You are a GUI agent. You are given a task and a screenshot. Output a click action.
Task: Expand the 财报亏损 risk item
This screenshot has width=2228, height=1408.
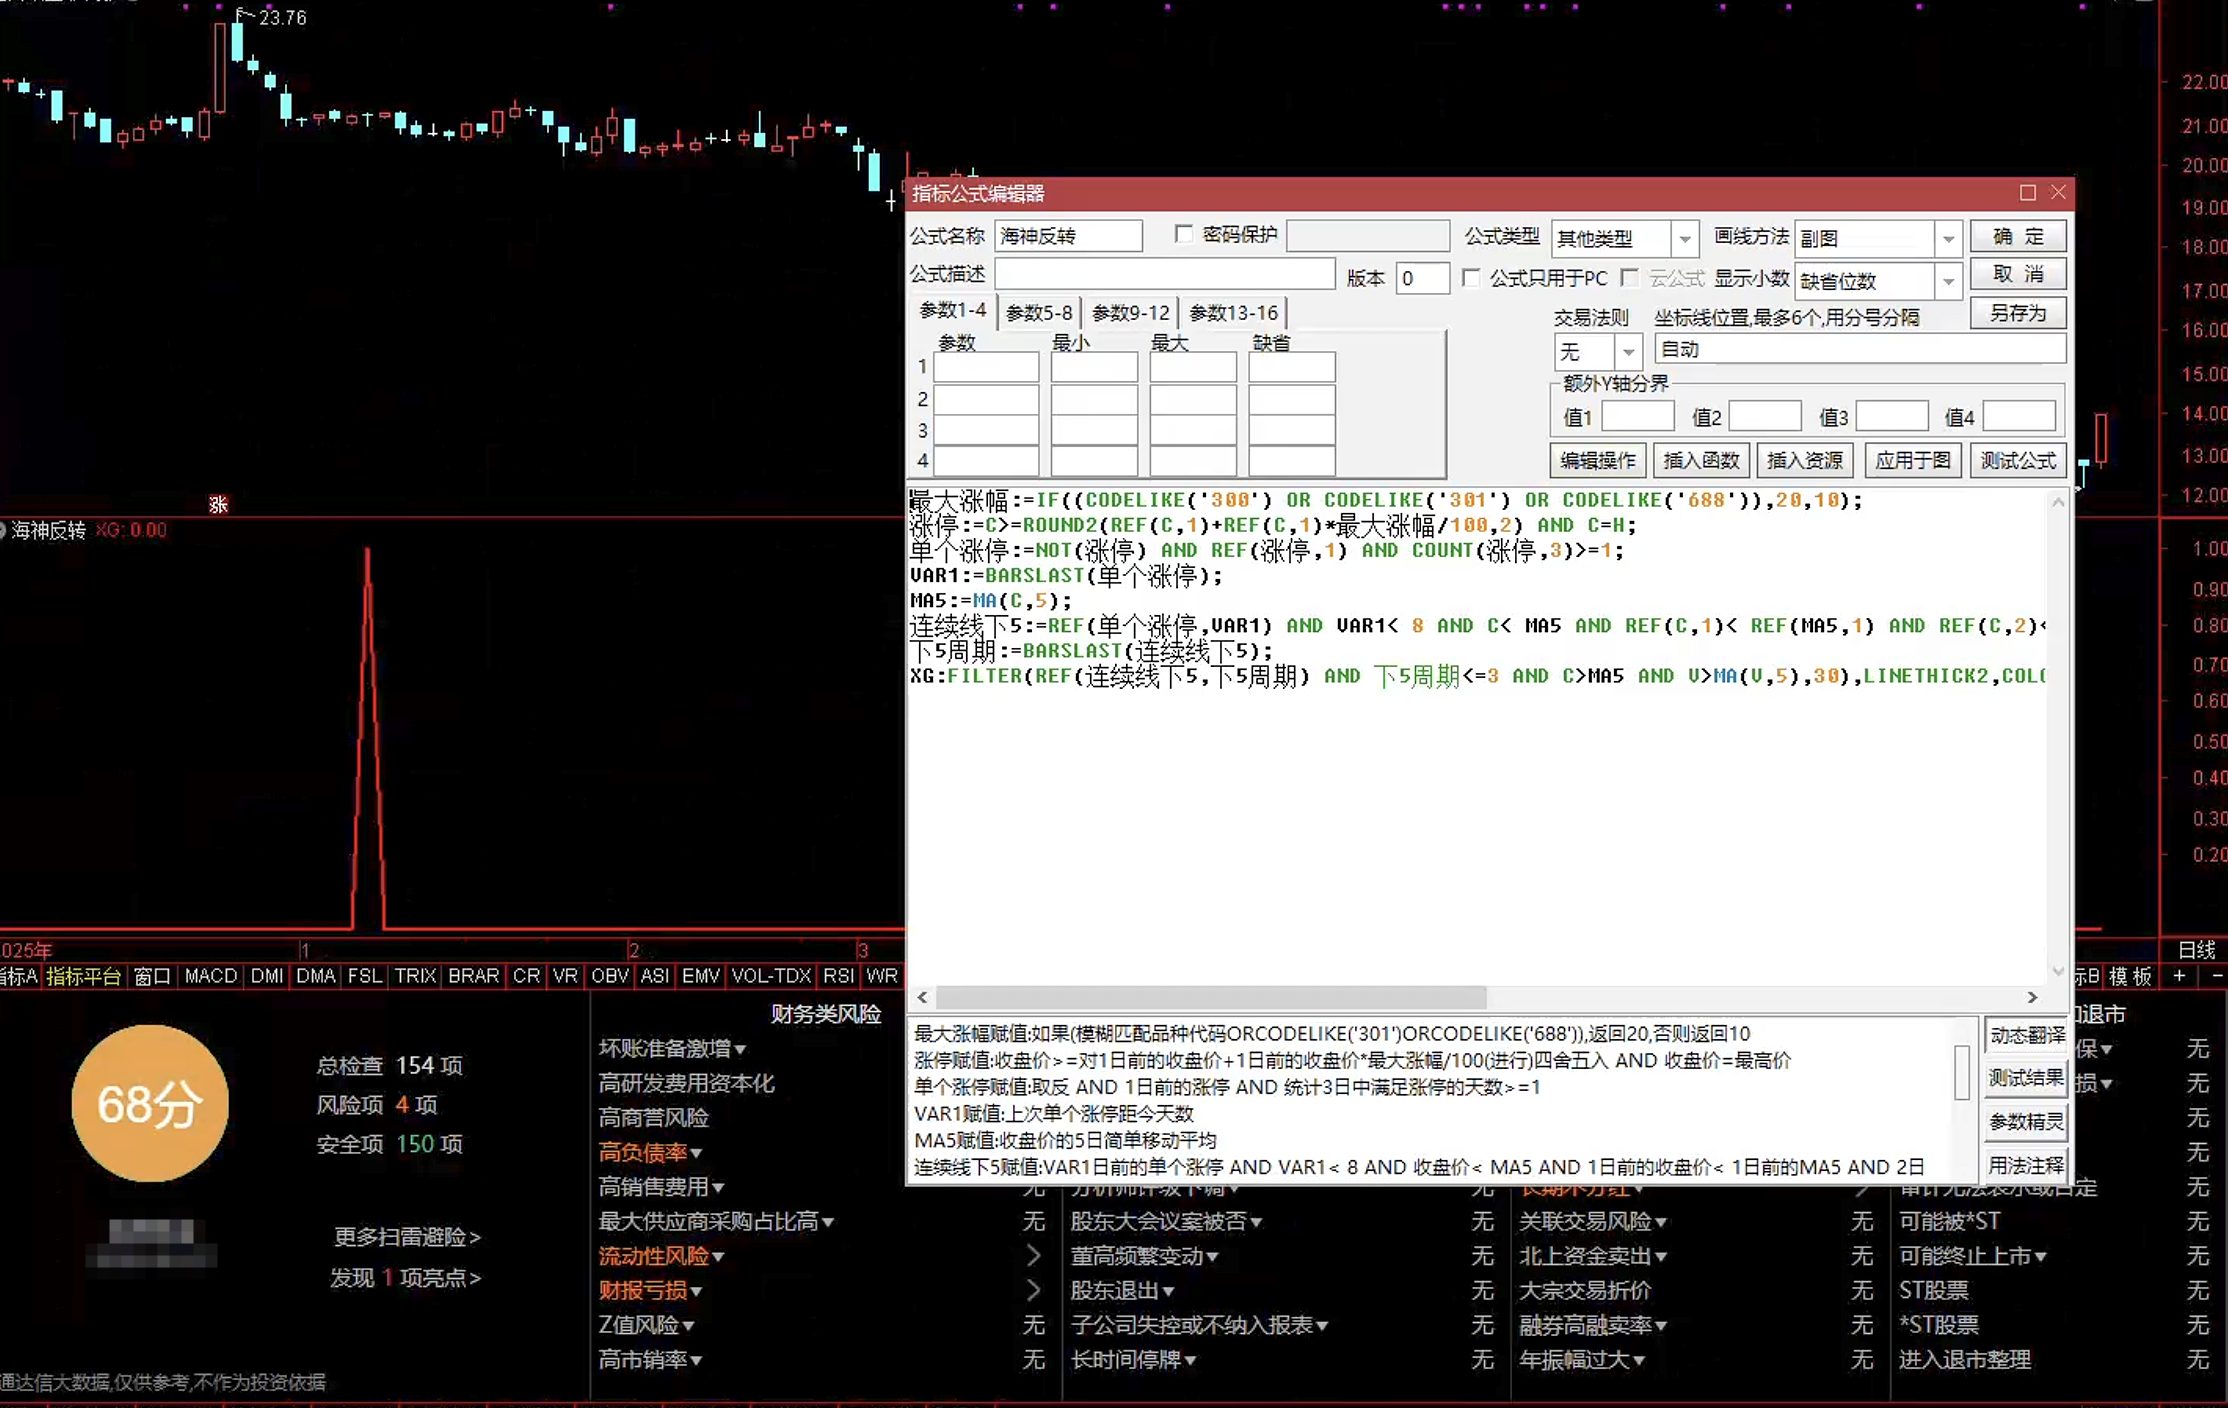(650, 1291)
